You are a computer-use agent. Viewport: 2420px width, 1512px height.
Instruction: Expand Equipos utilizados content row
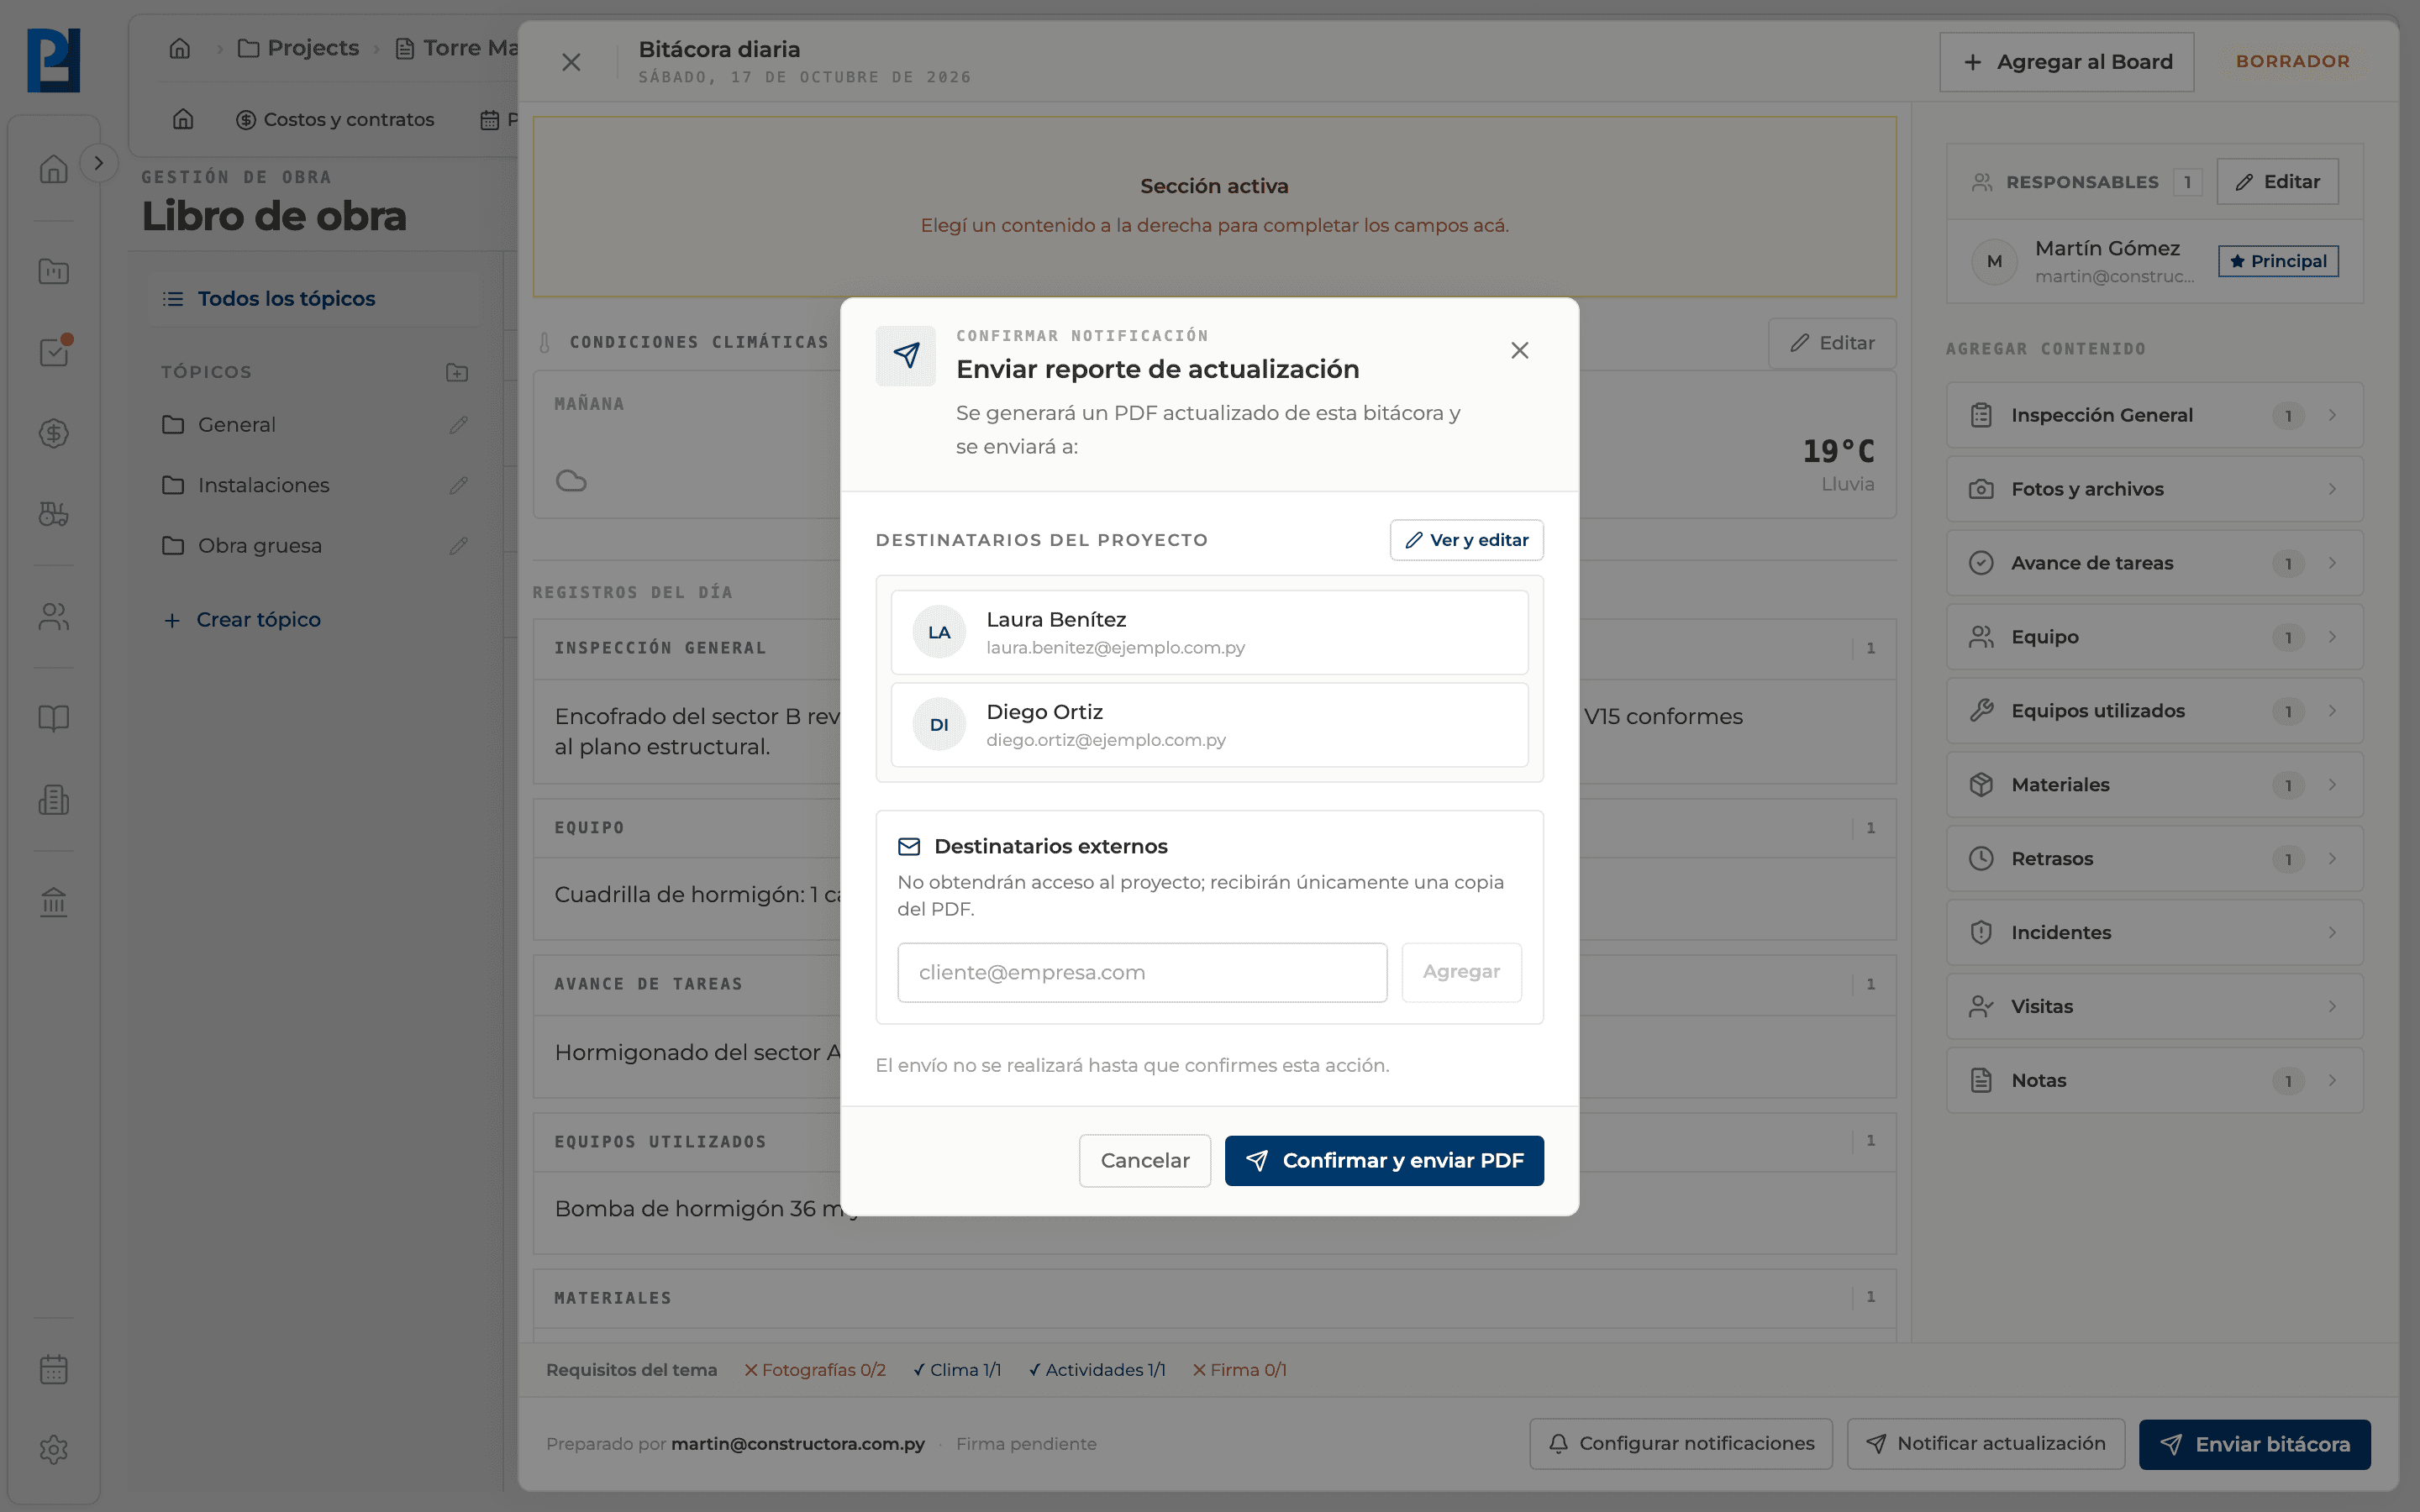(2154, 711)
